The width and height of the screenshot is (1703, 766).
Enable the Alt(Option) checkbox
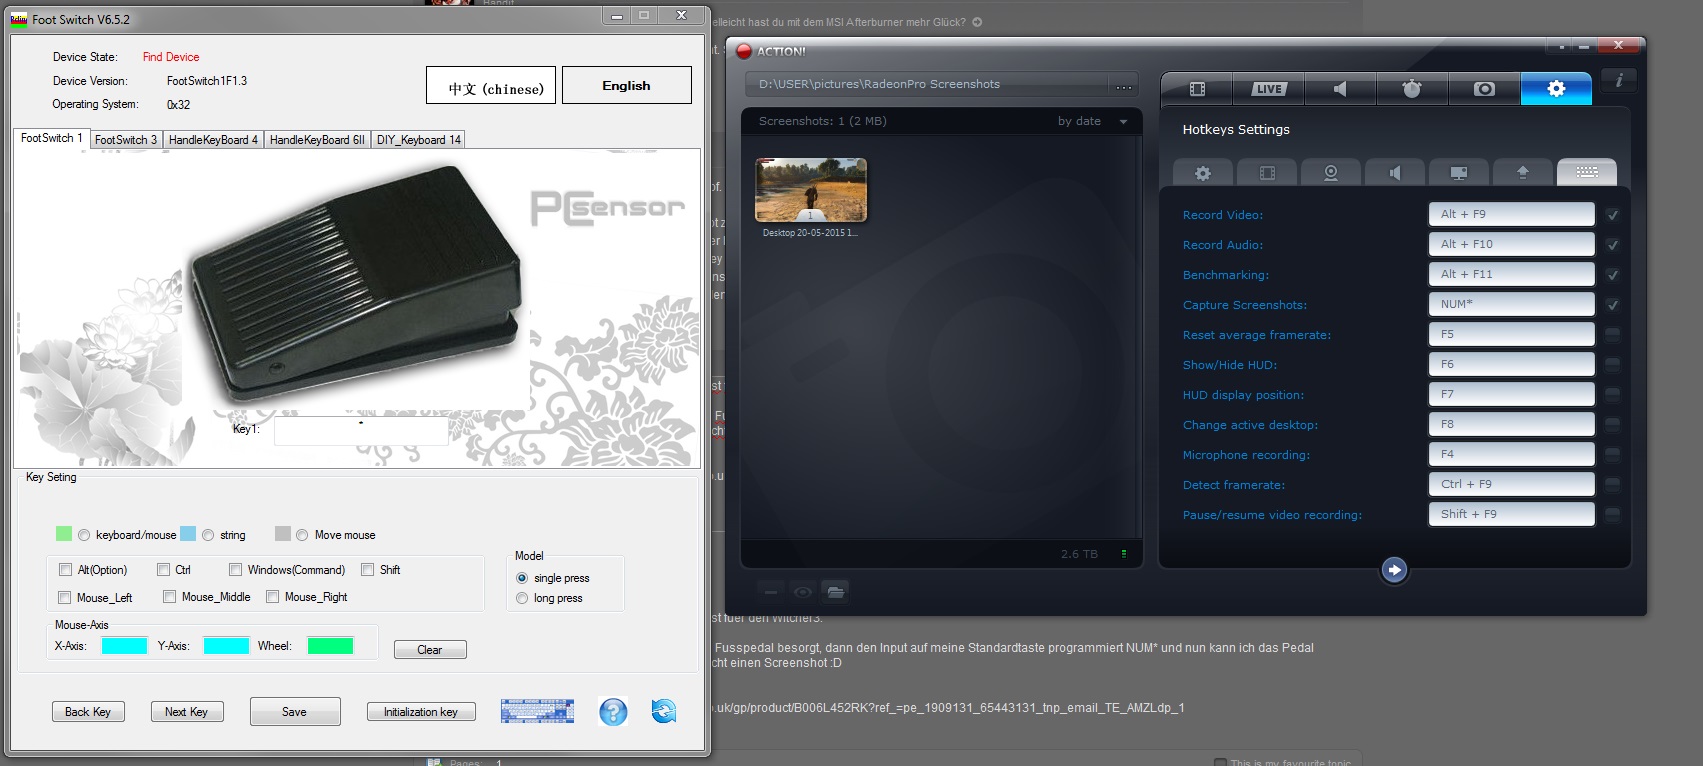click(66, 570)
